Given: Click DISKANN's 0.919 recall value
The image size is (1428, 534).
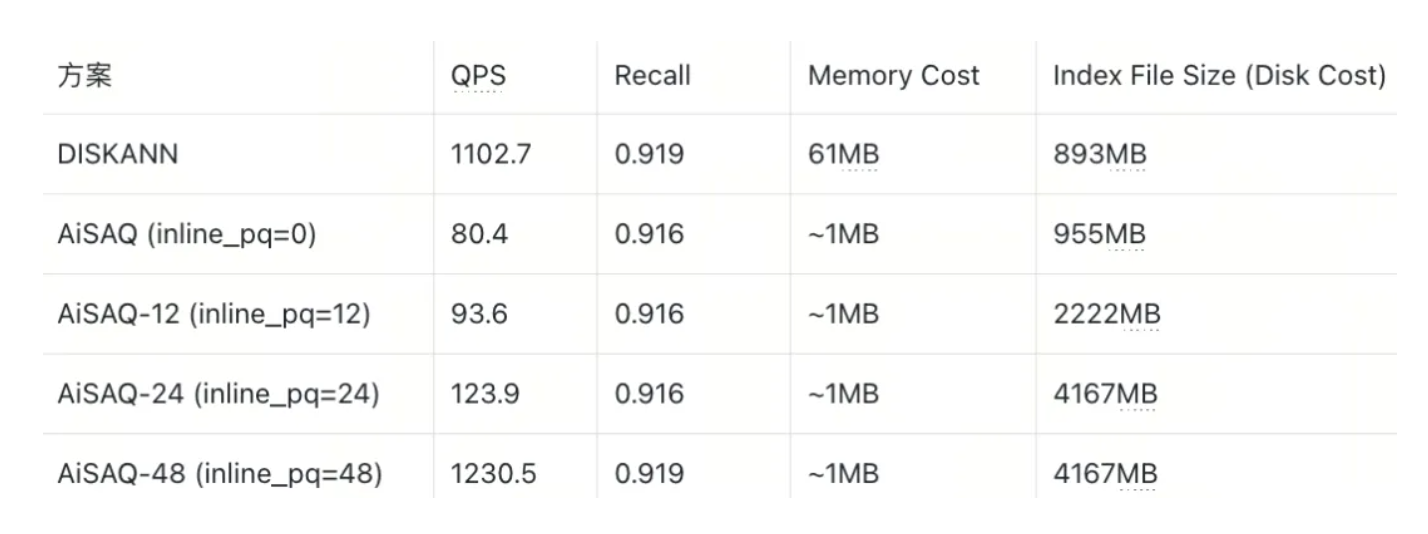Looking at the screenshot, I should coord(649,155).
